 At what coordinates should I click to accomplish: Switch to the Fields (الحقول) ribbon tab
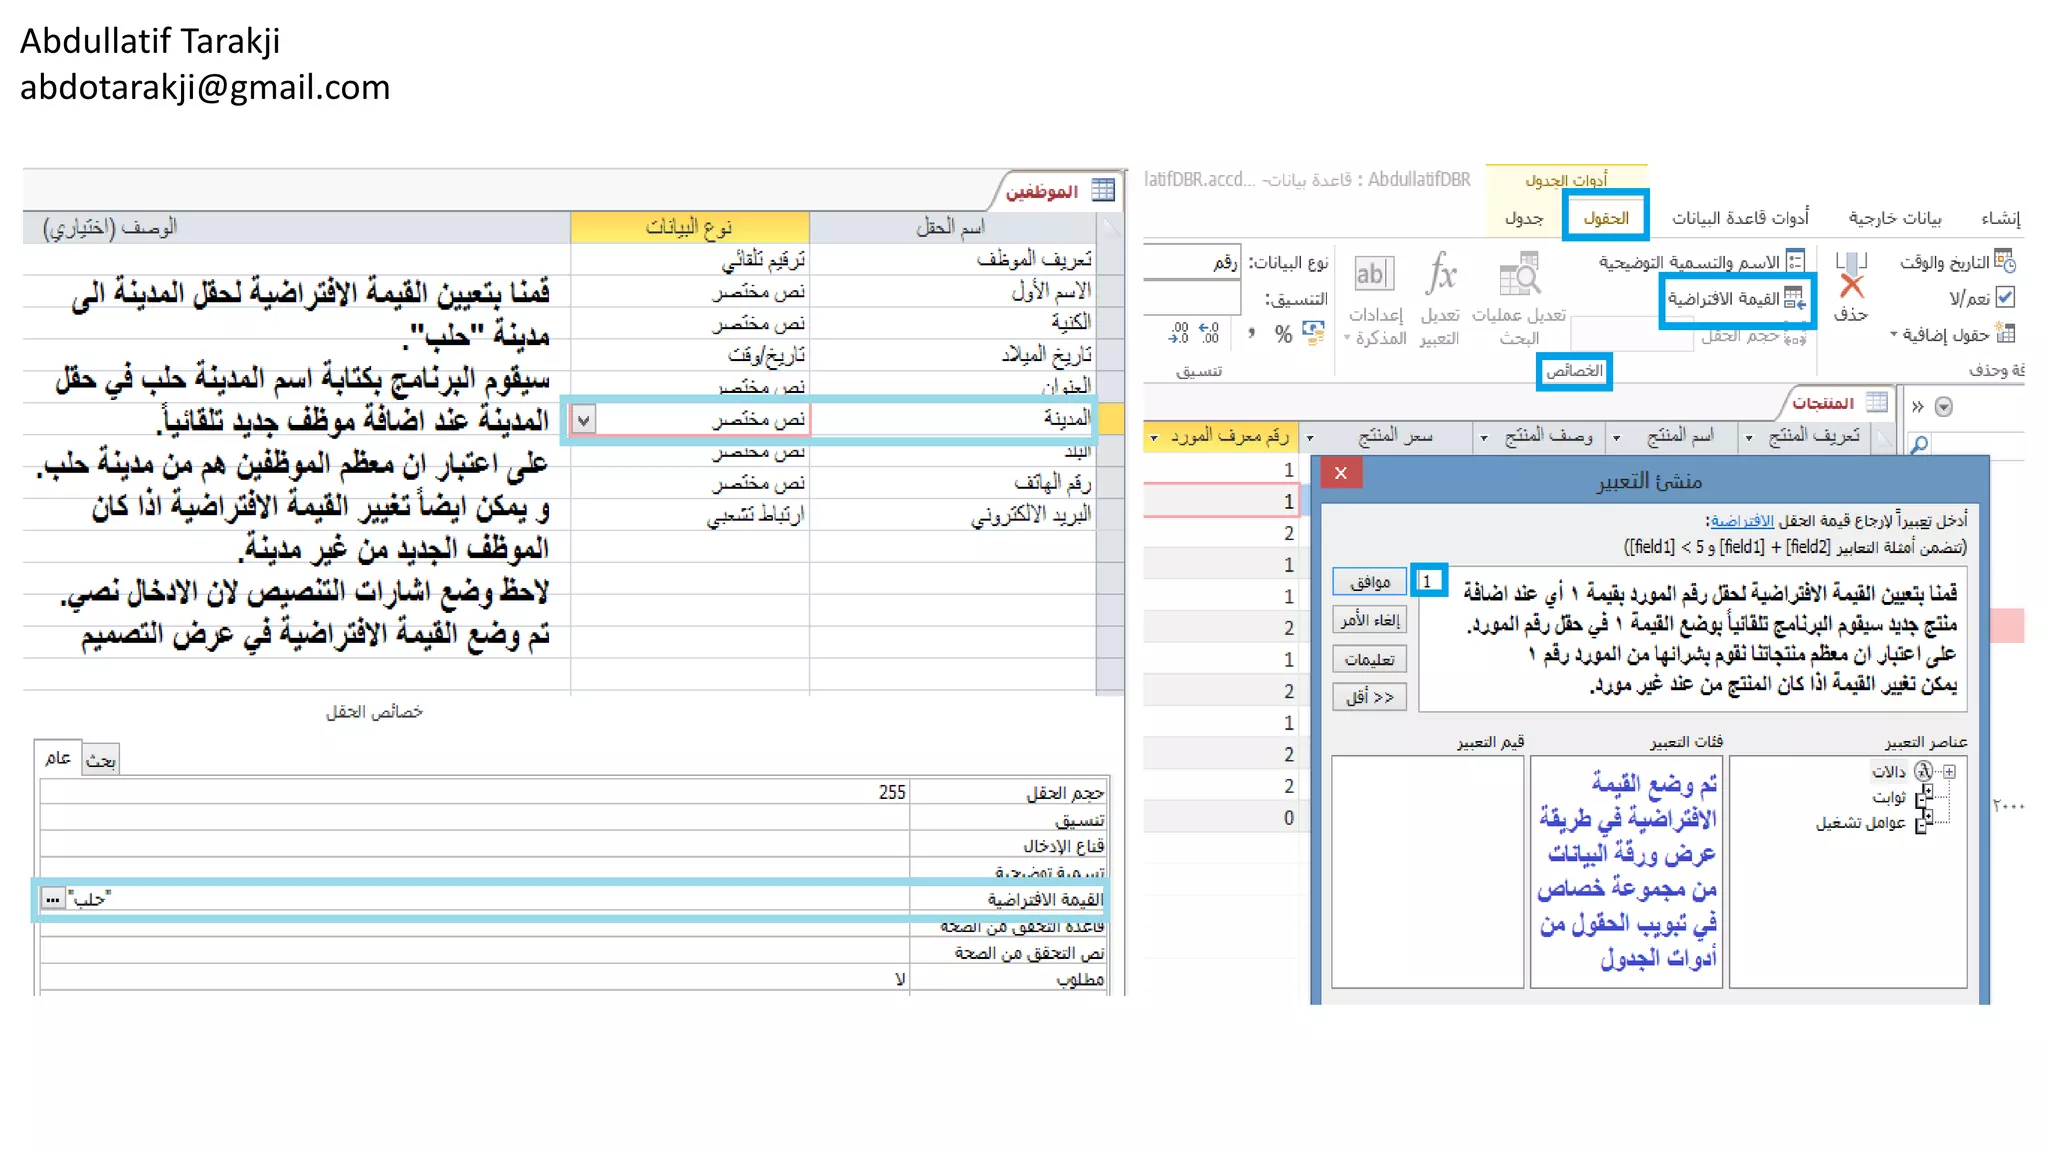tap(1606, 218)
